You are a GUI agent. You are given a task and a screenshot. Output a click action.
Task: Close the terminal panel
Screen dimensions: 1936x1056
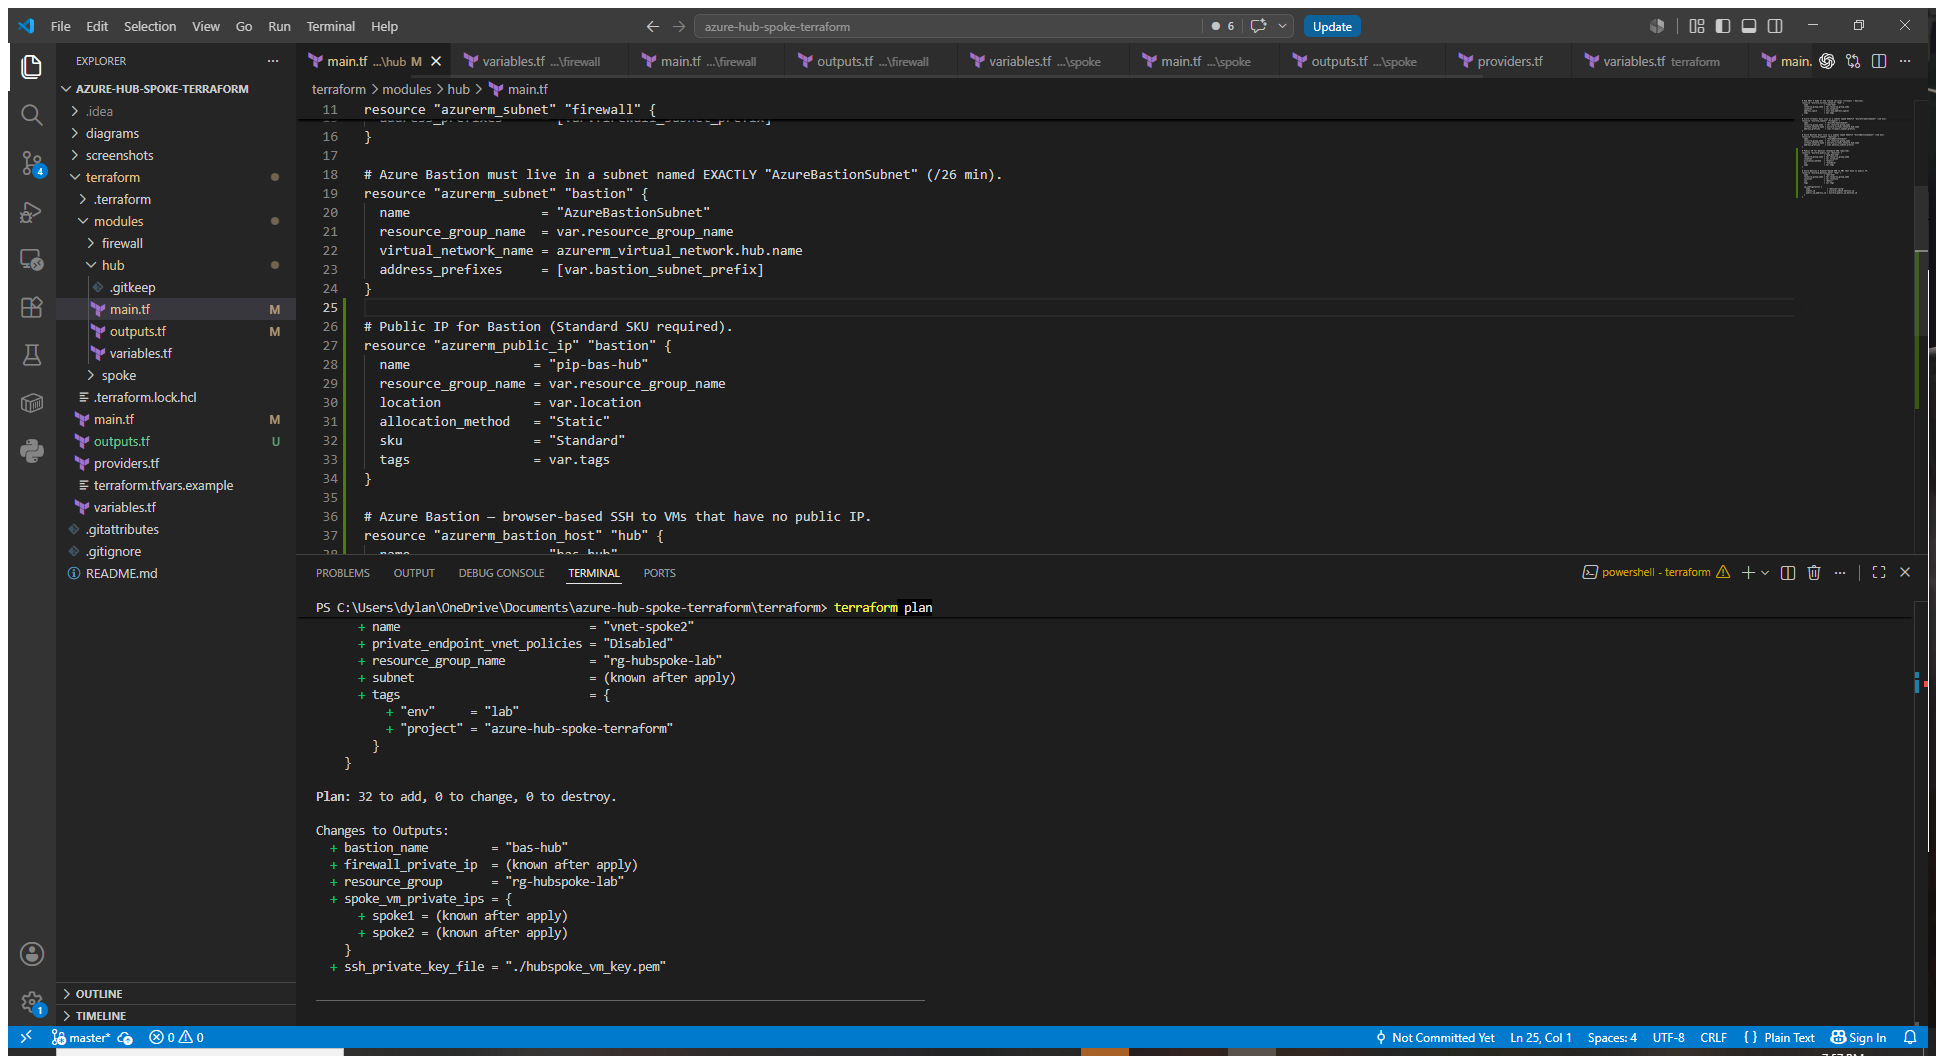tap(1905, 573)
